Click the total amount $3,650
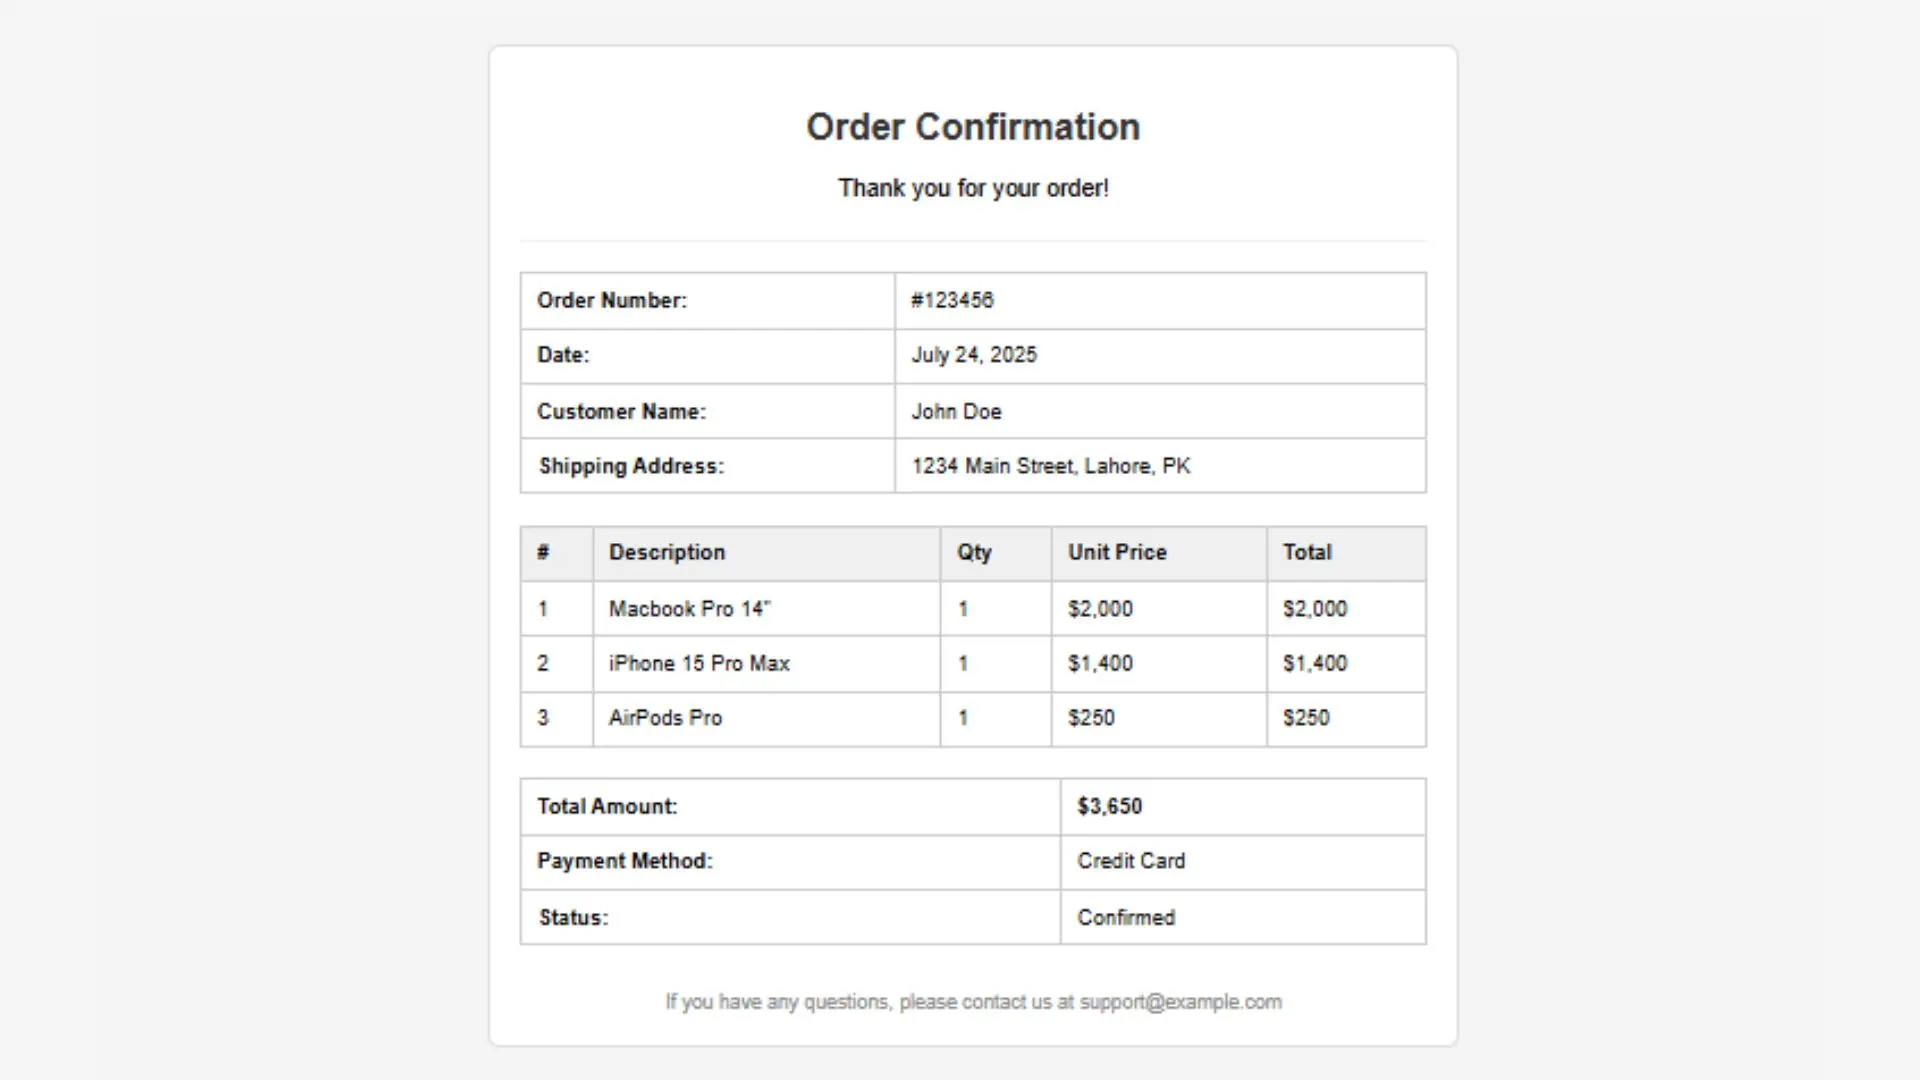This screenshot has width=1920, height=1080. [1109, 806]
